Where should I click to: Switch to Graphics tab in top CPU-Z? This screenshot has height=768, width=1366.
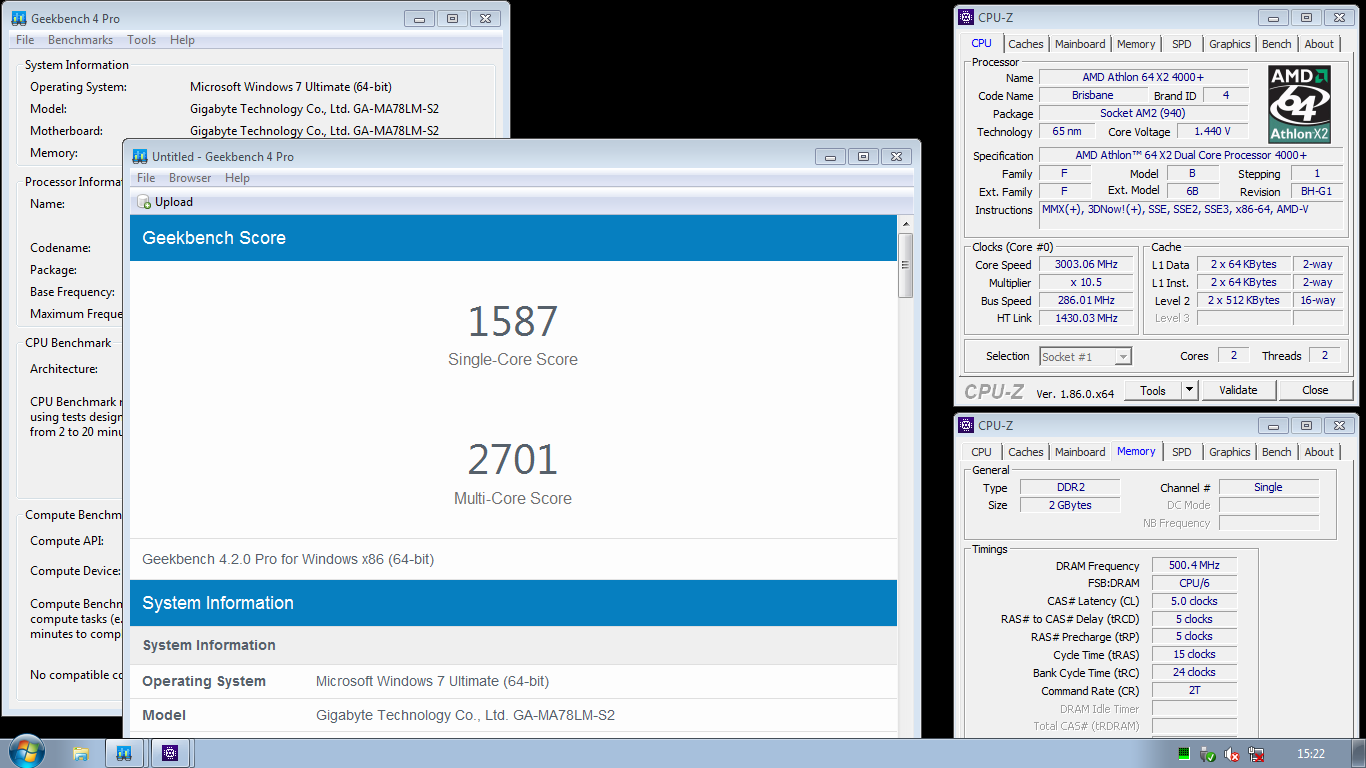(1229, 44)
